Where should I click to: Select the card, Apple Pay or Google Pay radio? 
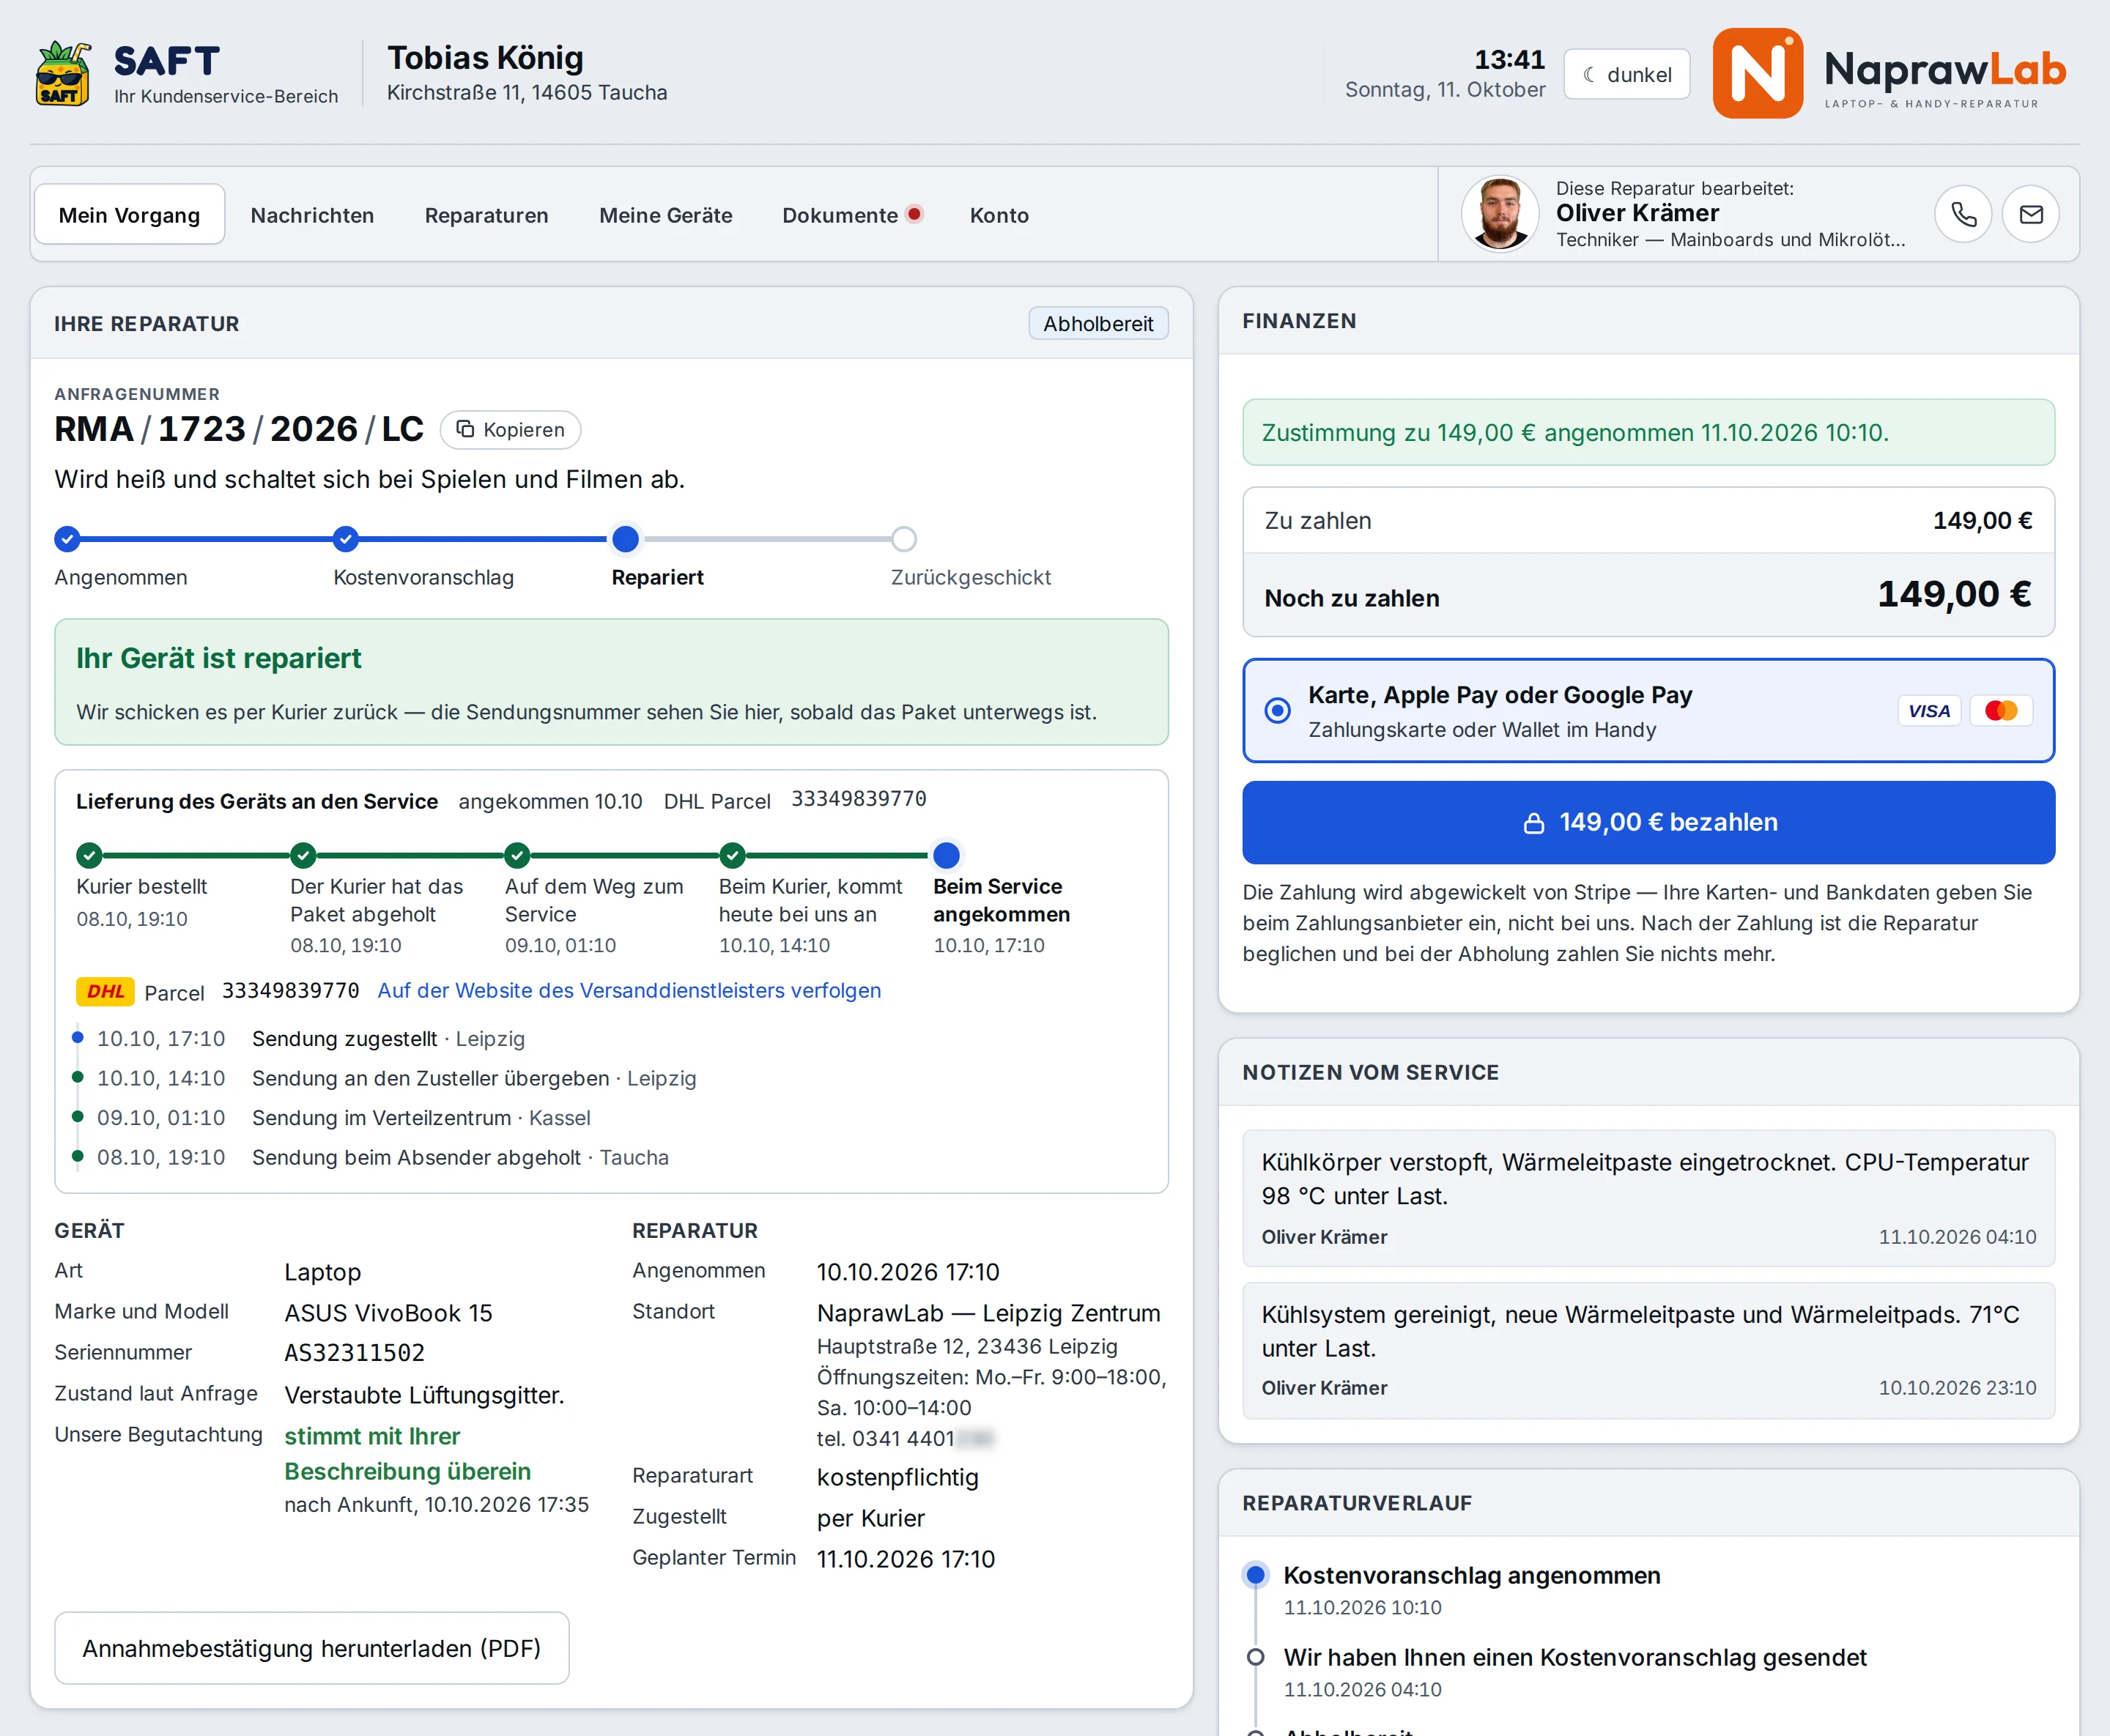(x=1277, y=711)
